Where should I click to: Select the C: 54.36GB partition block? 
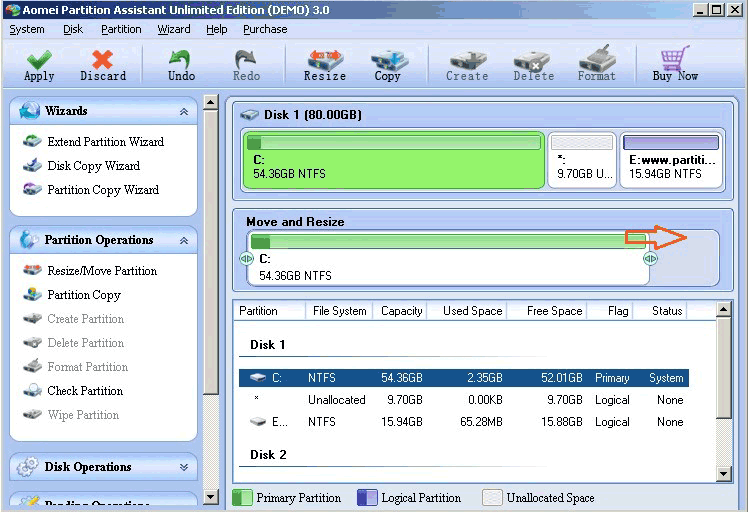[x=394, y=160]
